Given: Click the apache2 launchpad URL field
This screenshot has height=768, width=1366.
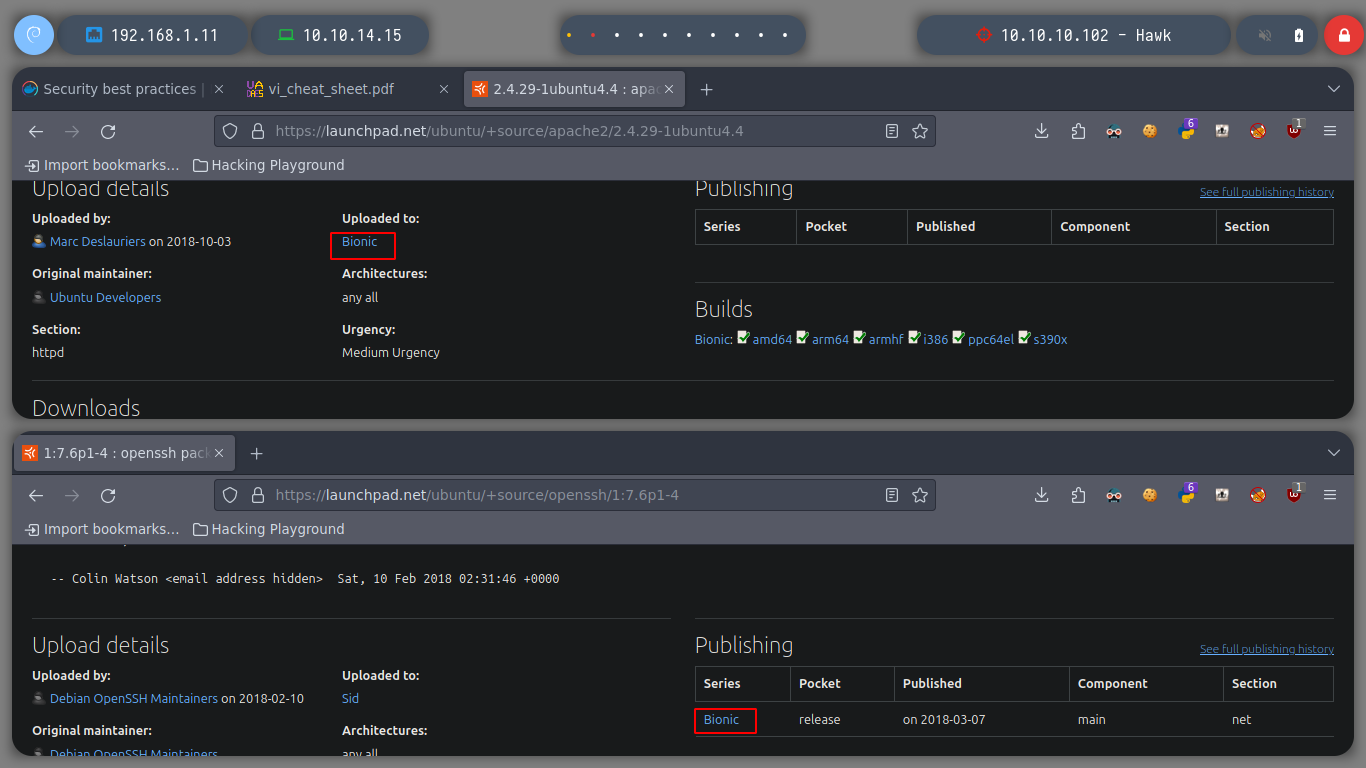Looking at the screenshot, I should pyautogui.click(x=575, y=131).
